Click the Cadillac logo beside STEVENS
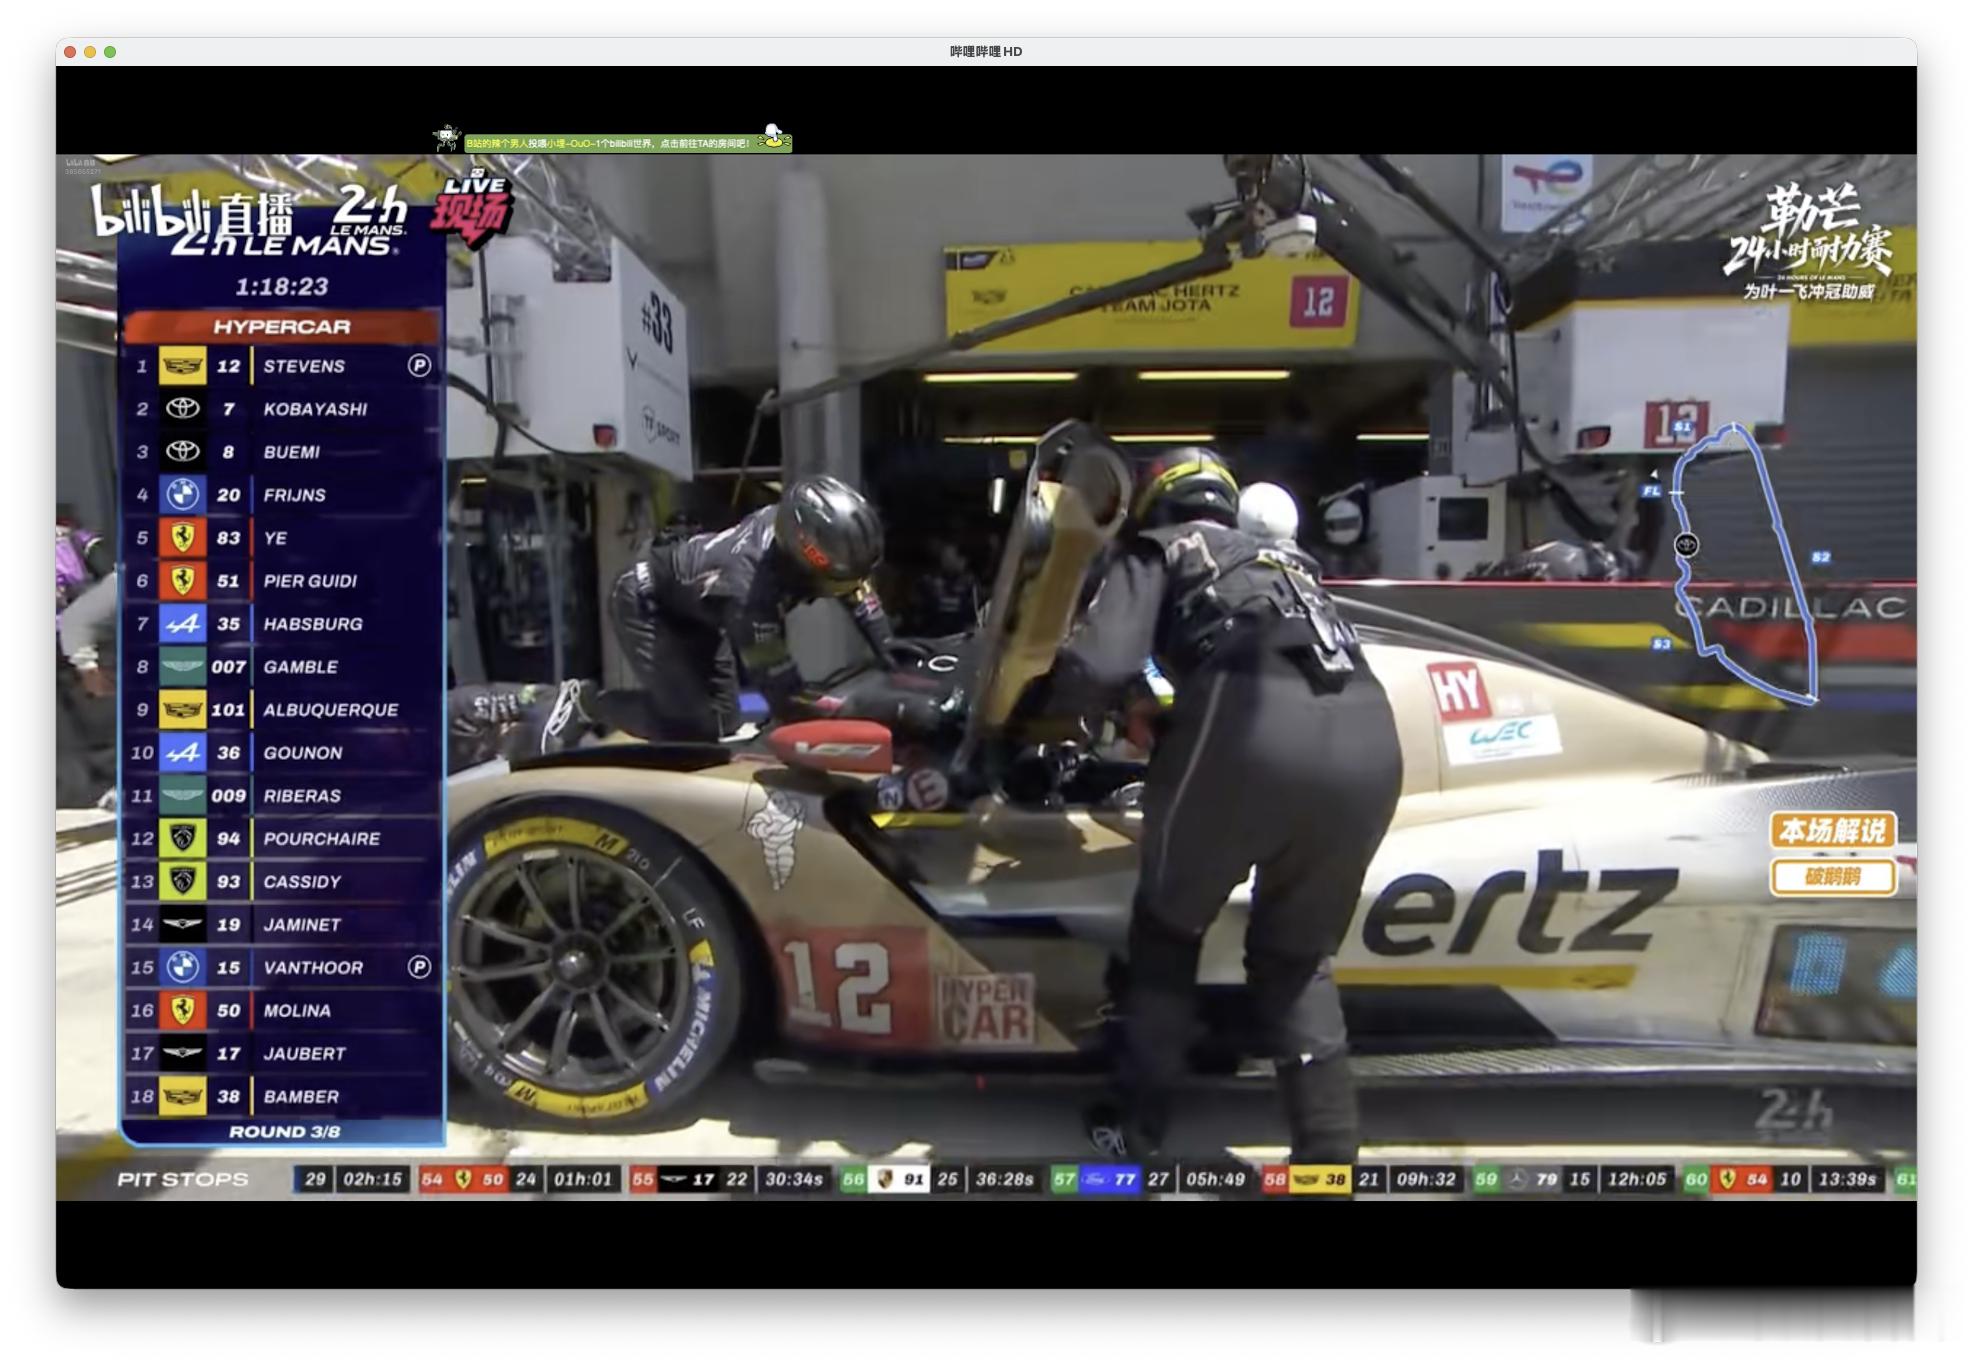This screenshot has width=1973, height=1363. pos(182,366)
